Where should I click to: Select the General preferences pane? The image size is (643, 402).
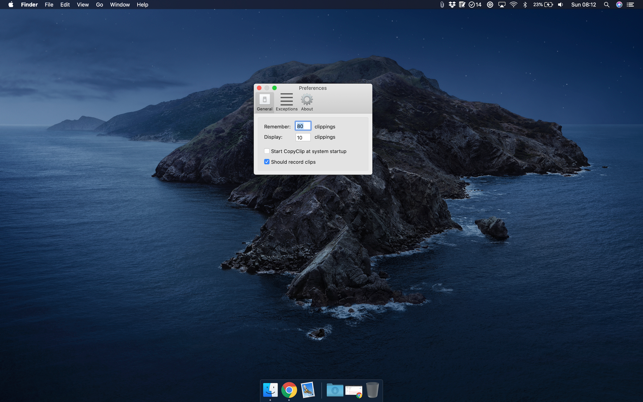pos(264,101)
